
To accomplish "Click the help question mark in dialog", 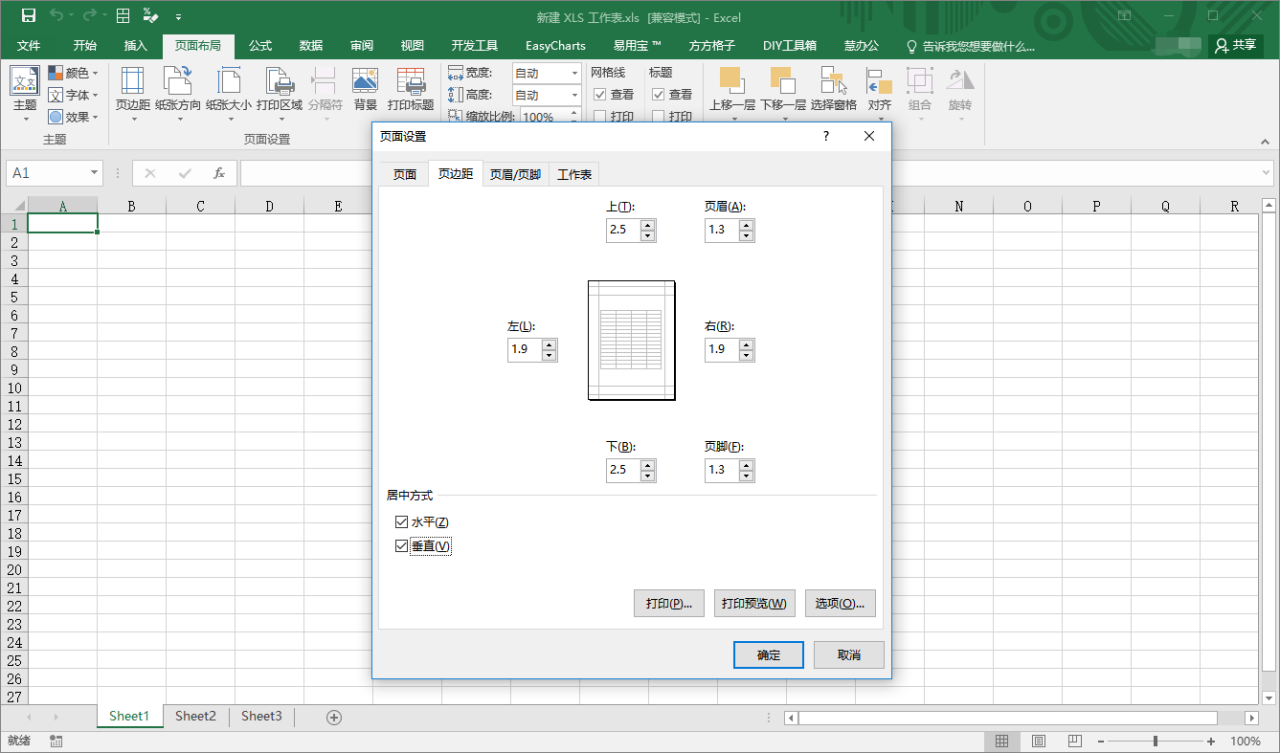I will (826, 136).
